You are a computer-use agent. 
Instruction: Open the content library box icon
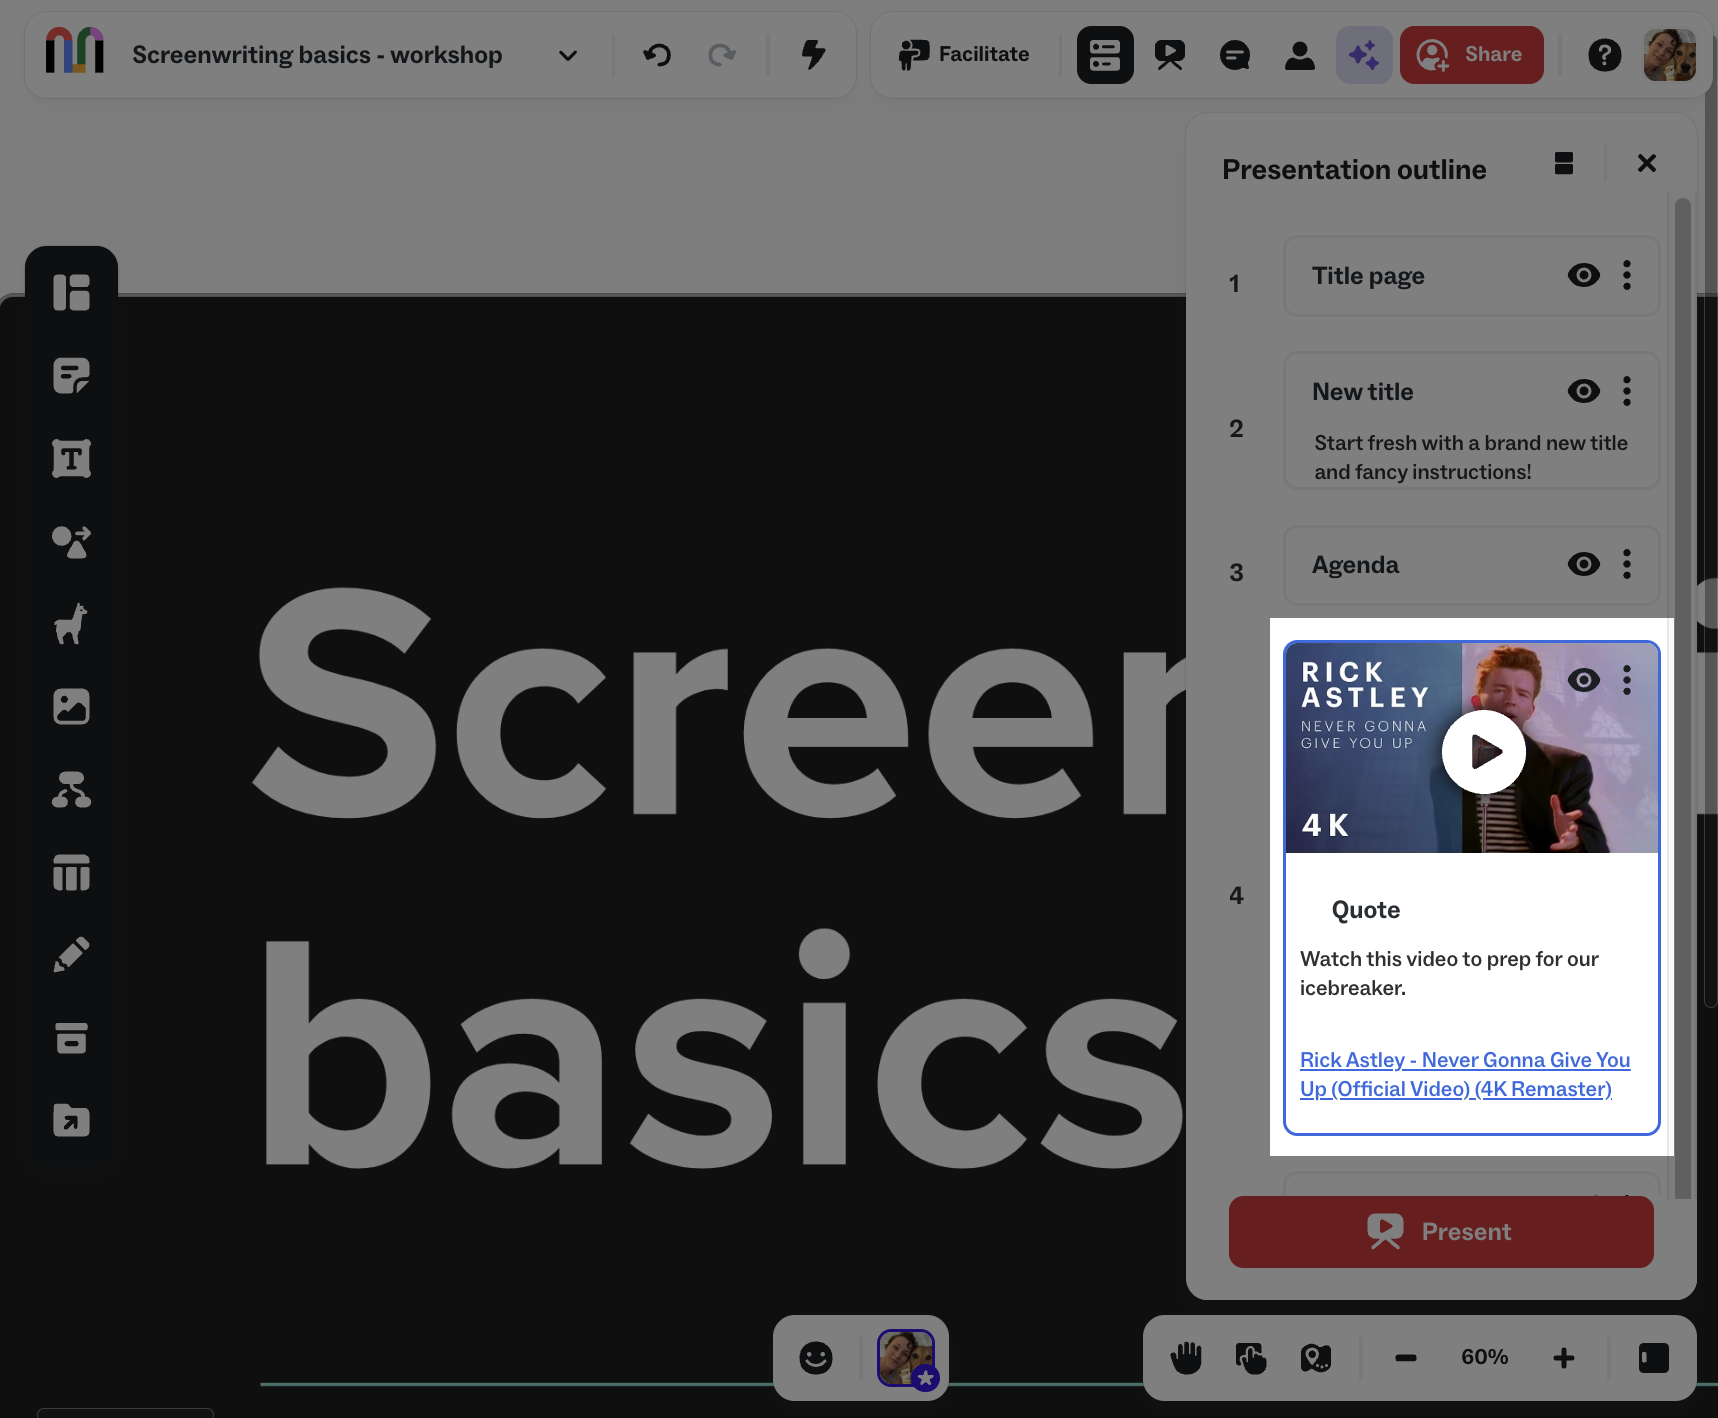click(71, 1038)
